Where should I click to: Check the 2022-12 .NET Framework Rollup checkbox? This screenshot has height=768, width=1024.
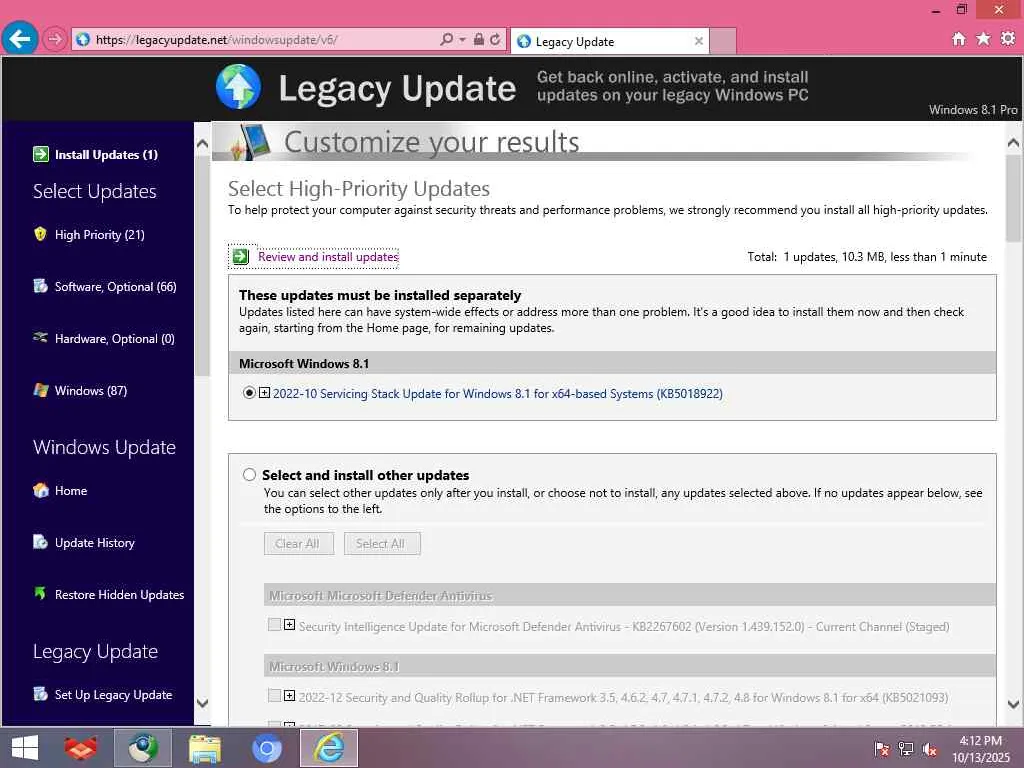pyautogui.click(x=274, y=696)
